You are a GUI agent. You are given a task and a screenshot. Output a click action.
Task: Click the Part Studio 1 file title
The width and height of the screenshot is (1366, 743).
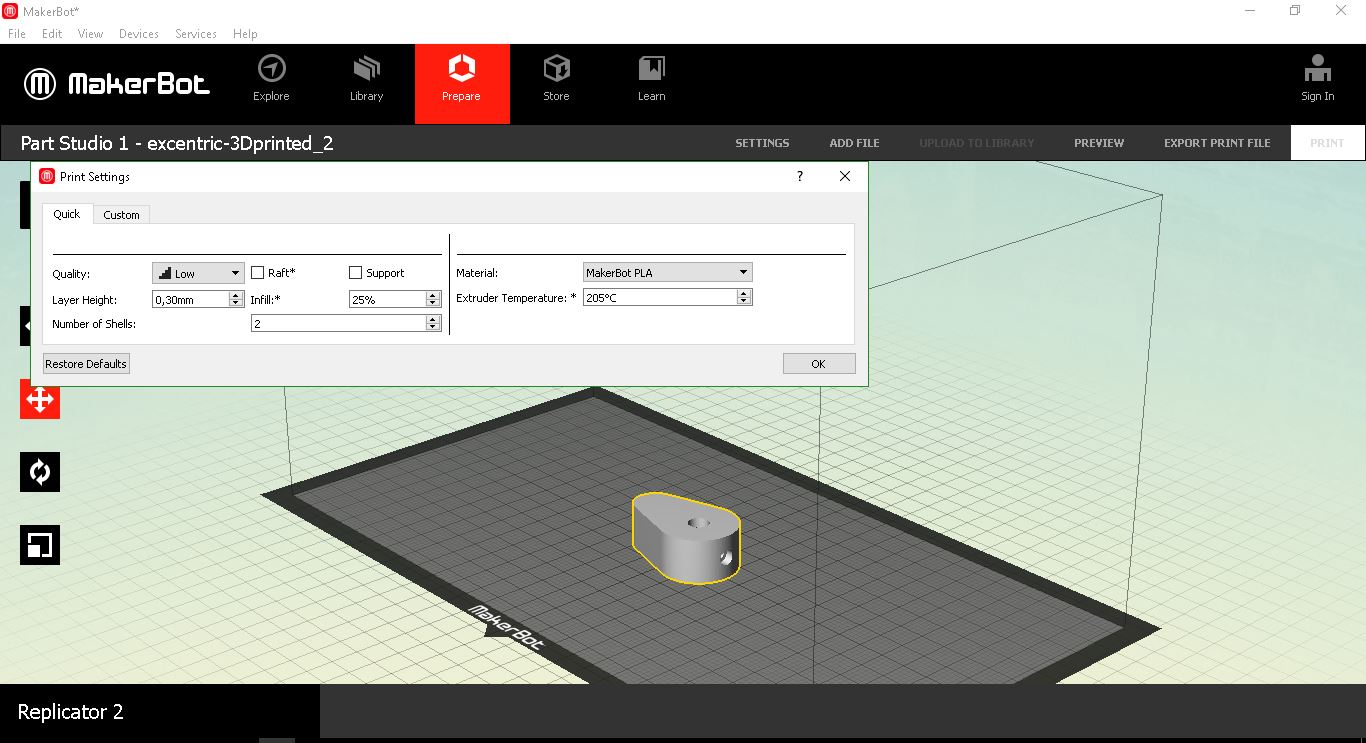point(177,143)
